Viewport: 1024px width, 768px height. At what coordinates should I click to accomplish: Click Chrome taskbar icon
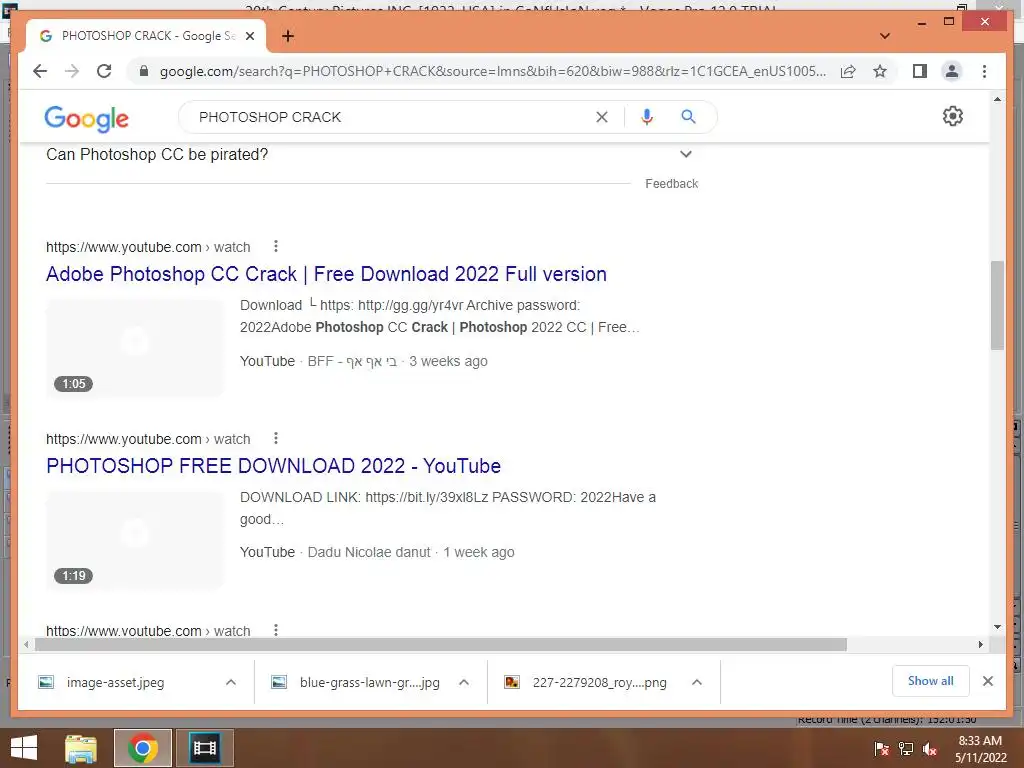point(142,748)
